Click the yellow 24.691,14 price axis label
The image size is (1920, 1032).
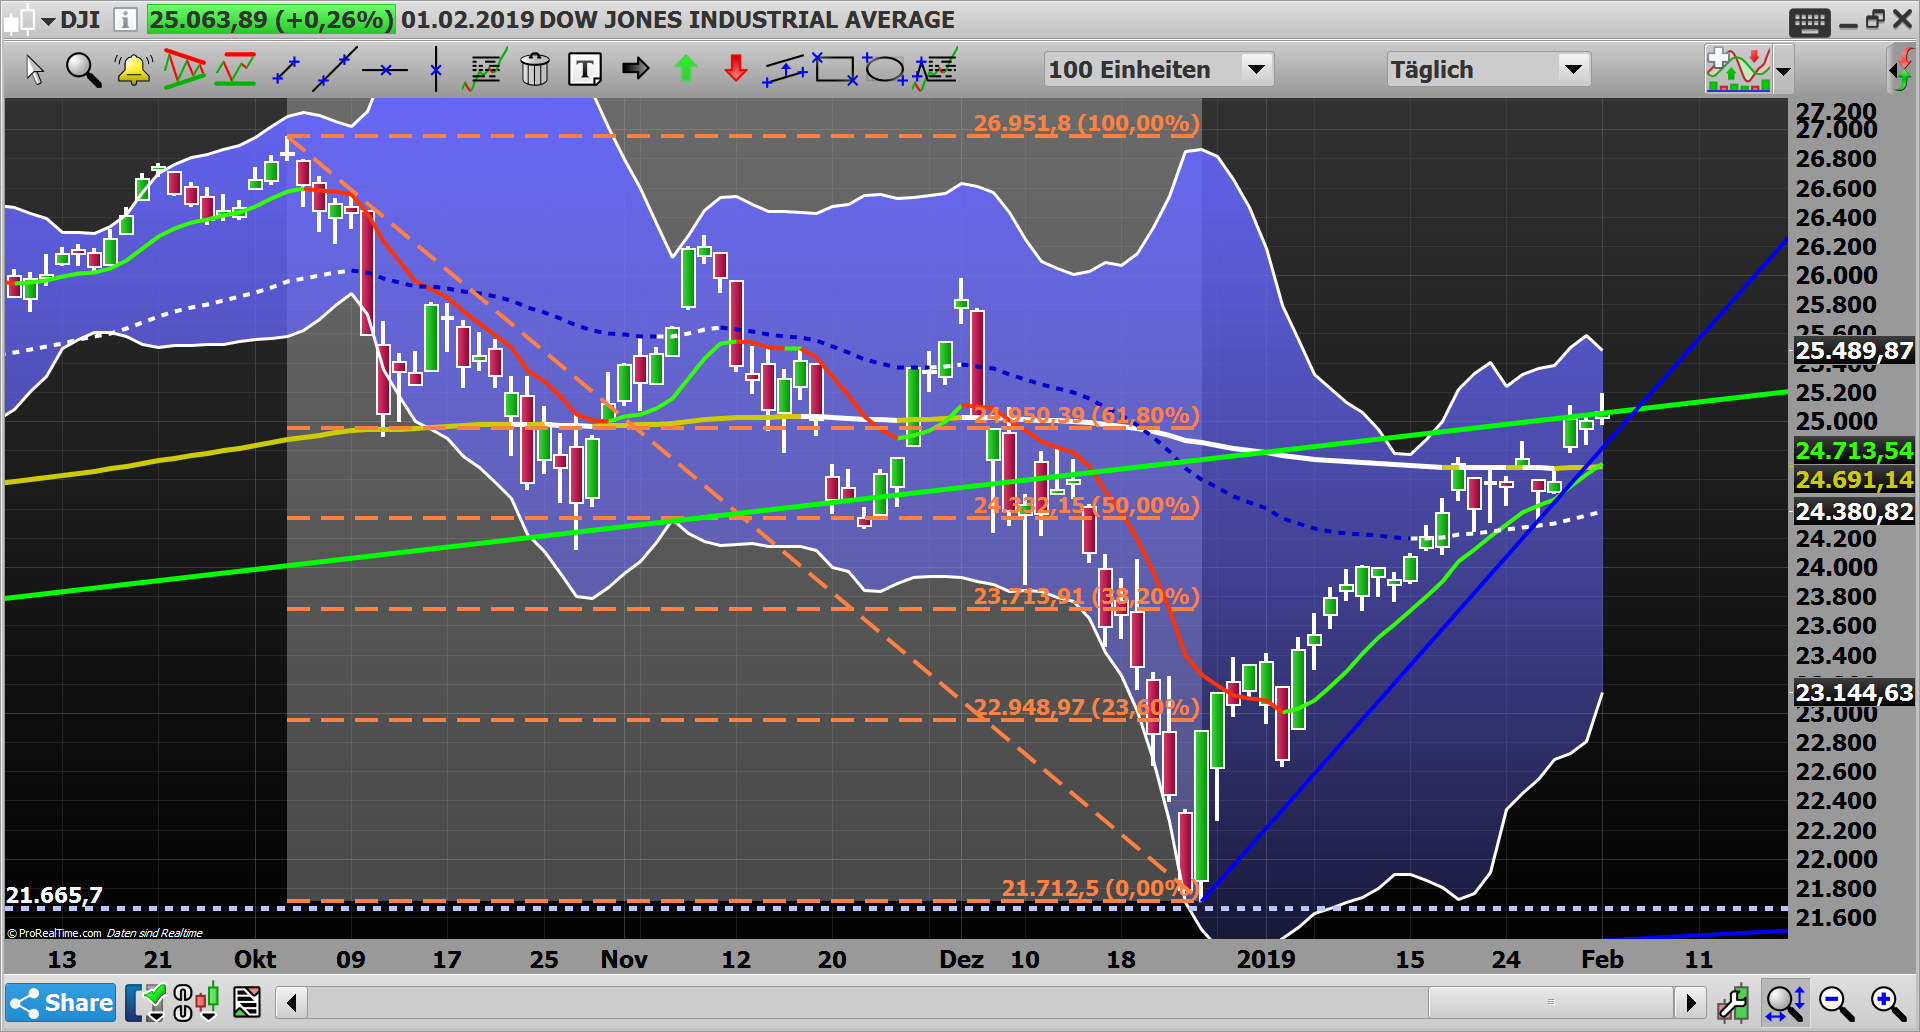1854,480
